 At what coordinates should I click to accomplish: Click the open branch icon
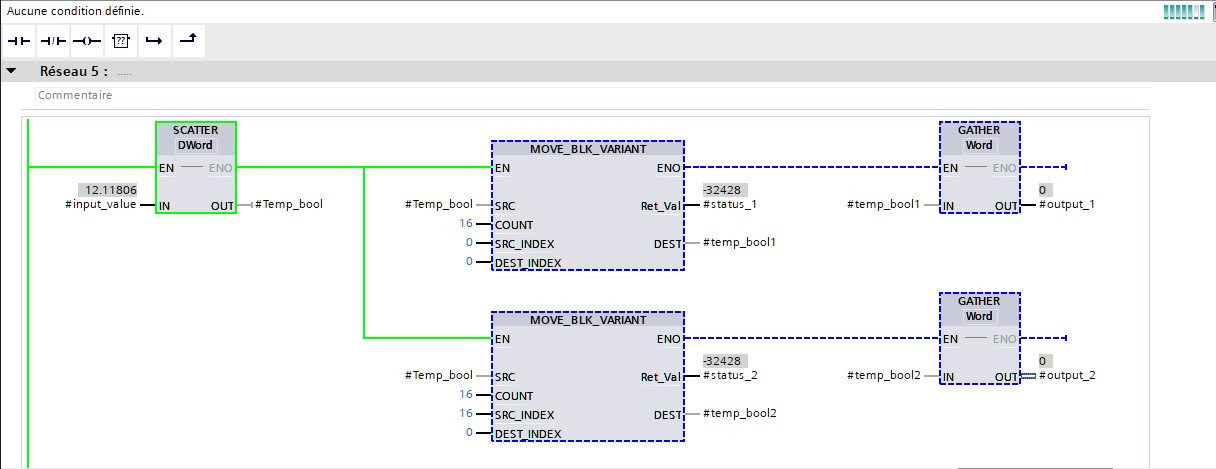click(153, 41)
